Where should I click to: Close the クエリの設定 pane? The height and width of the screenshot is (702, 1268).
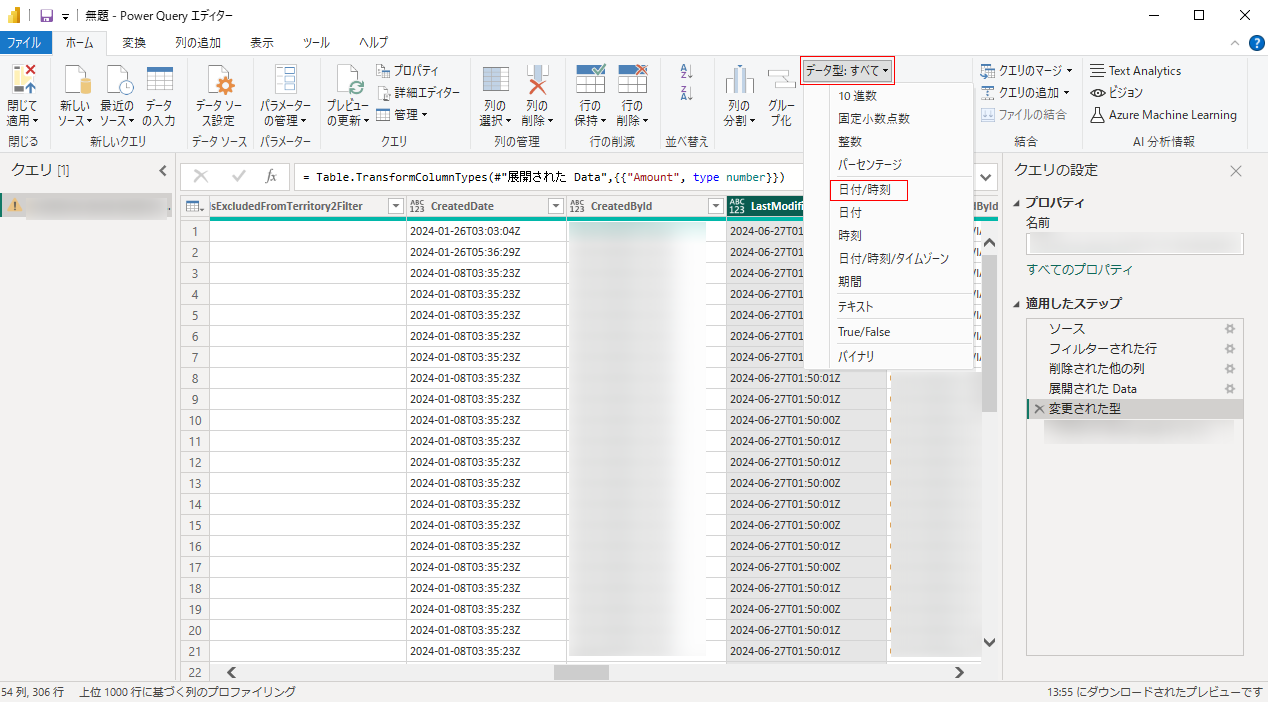coord(1236,171)
